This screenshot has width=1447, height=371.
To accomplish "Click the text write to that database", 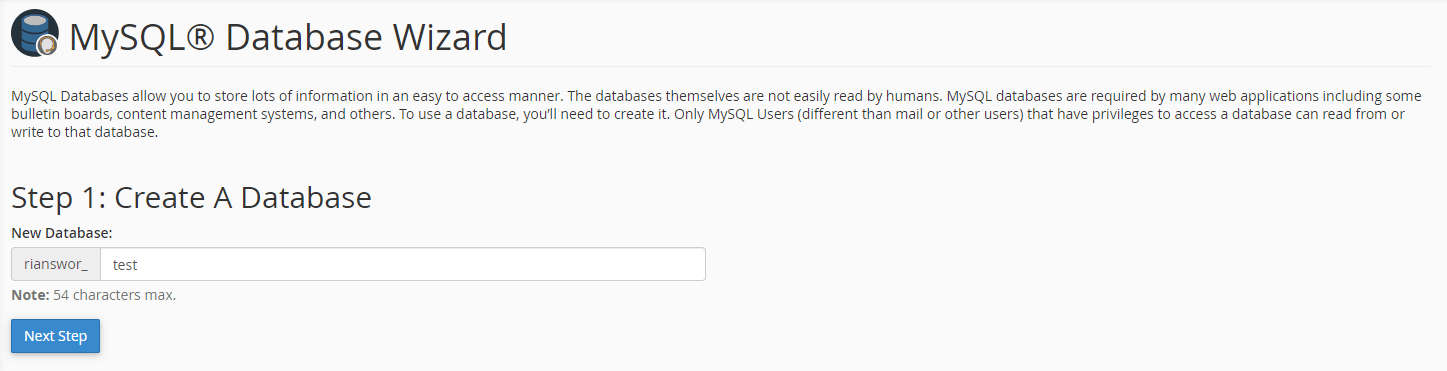I will pos(85,133).
